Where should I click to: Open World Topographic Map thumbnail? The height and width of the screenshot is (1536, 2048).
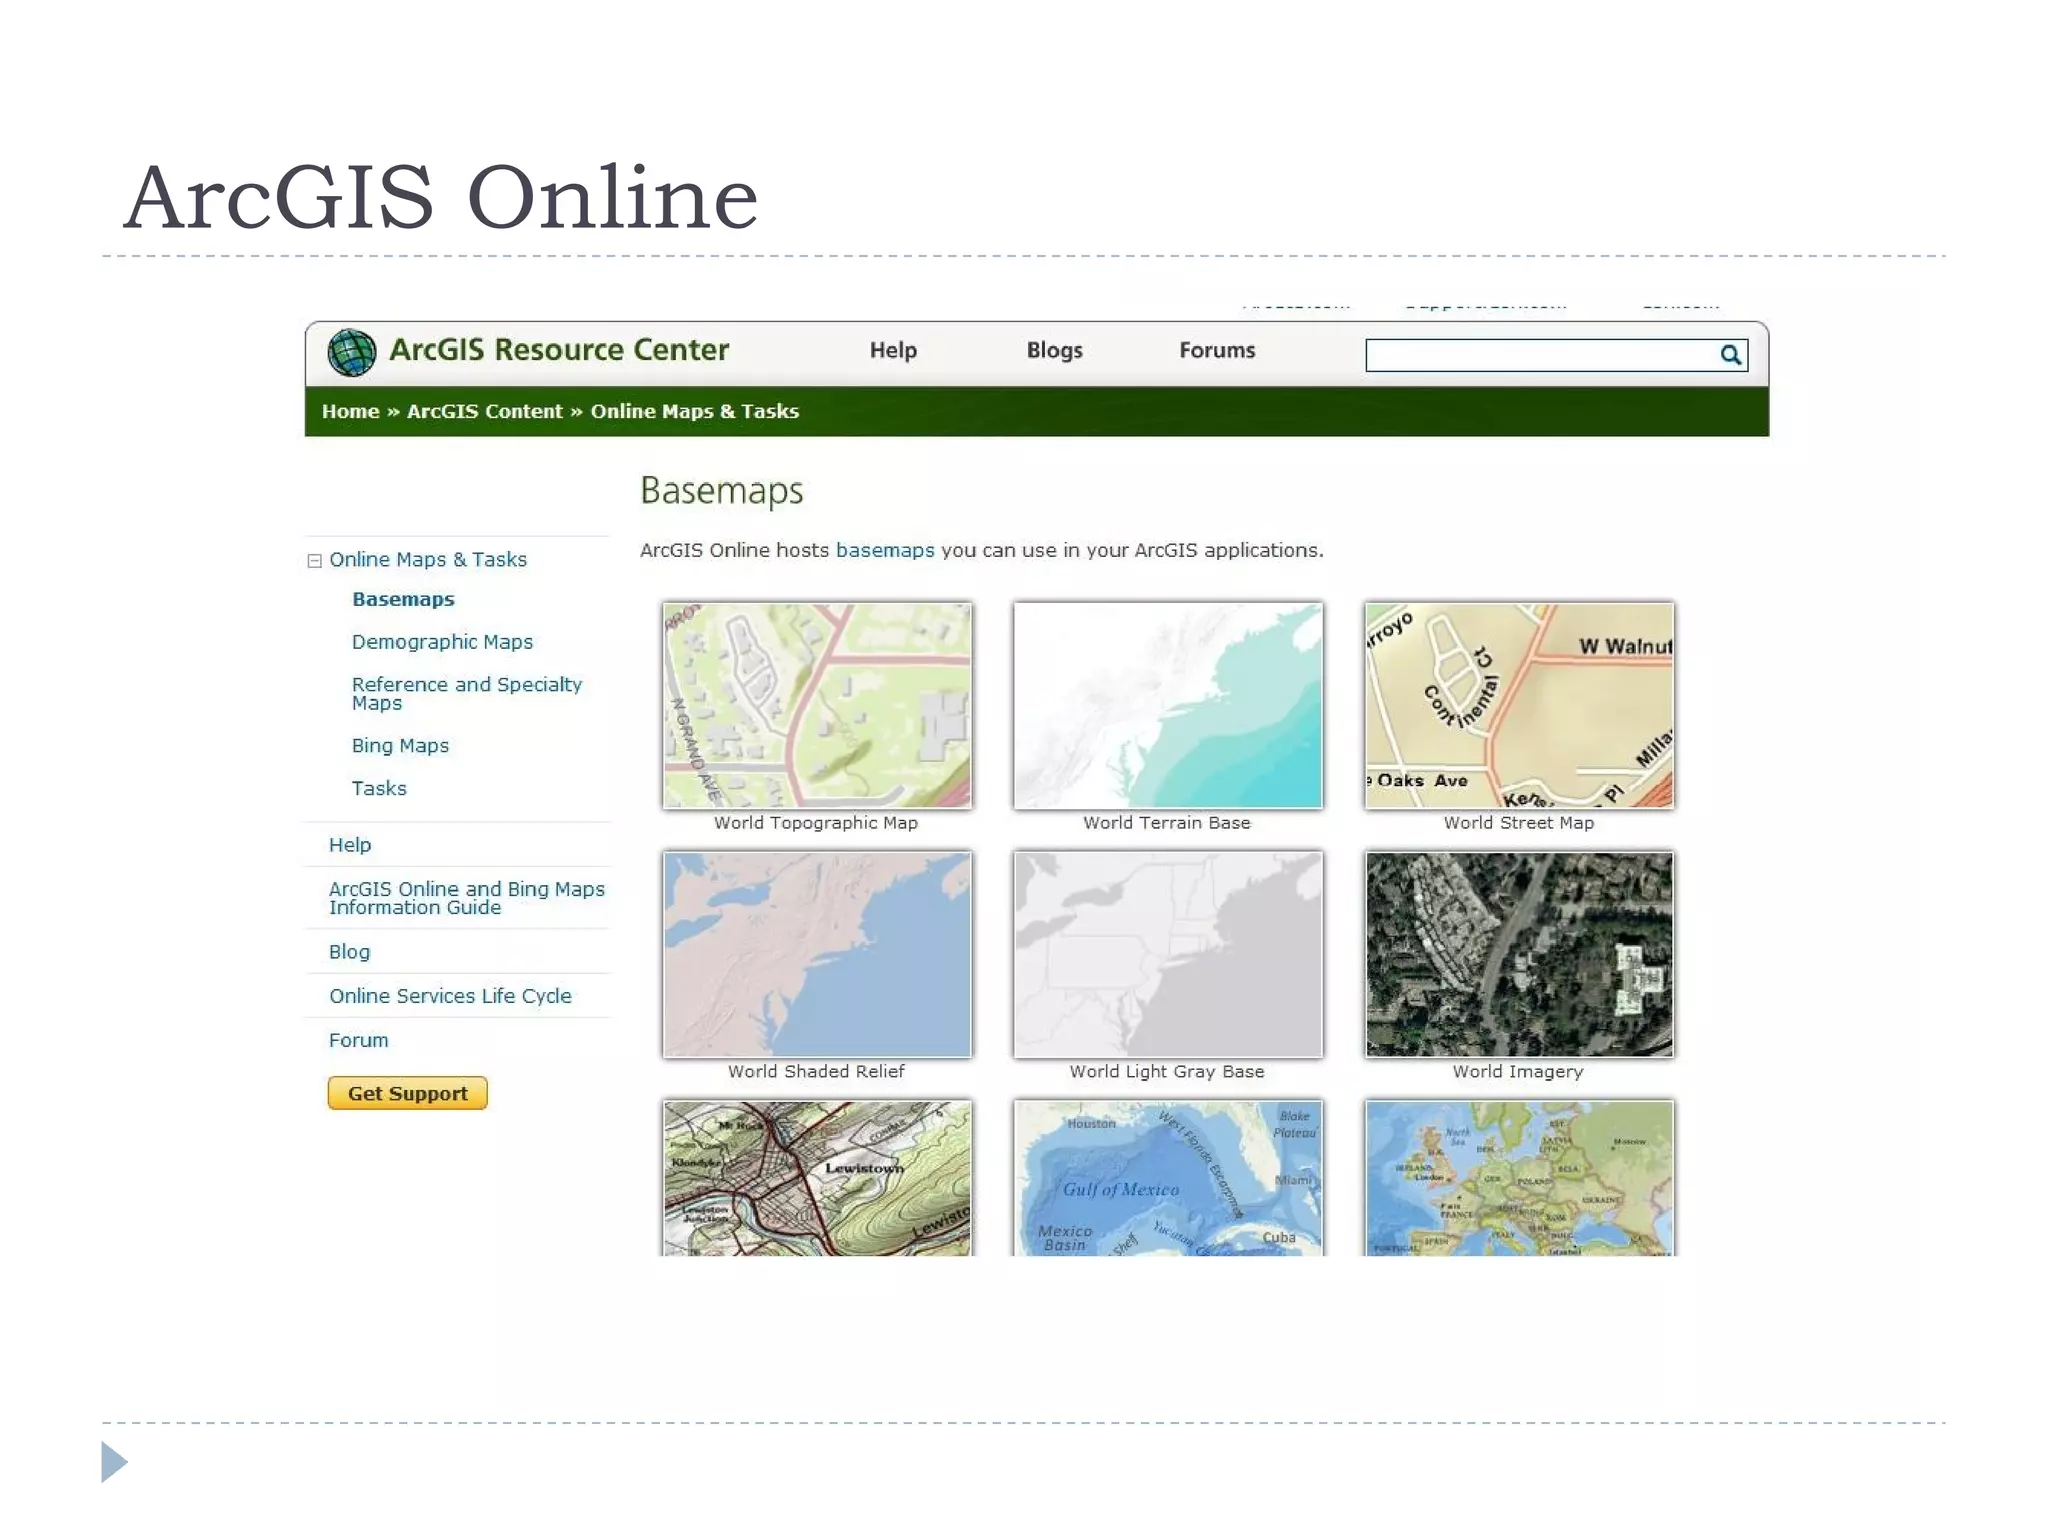[817, 705]
